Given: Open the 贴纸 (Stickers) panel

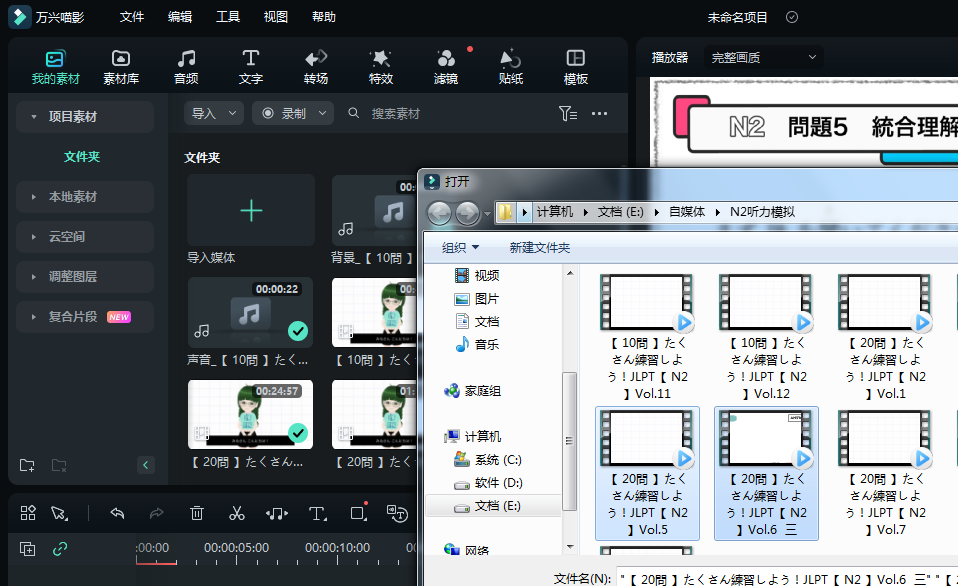Looking at the screenshot, I should 510,66.
